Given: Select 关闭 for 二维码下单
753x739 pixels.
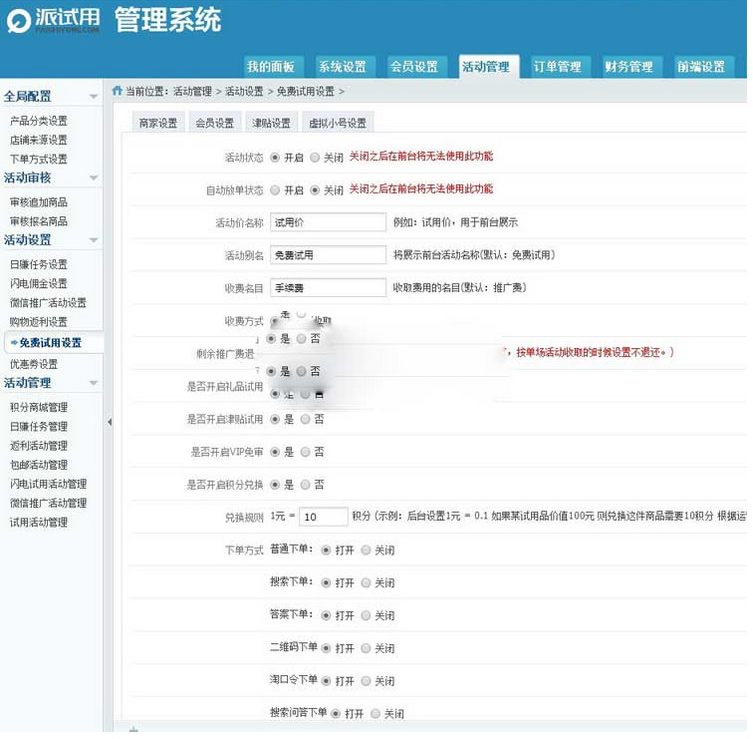Looking at the screenshot, I should coord(365,648).
